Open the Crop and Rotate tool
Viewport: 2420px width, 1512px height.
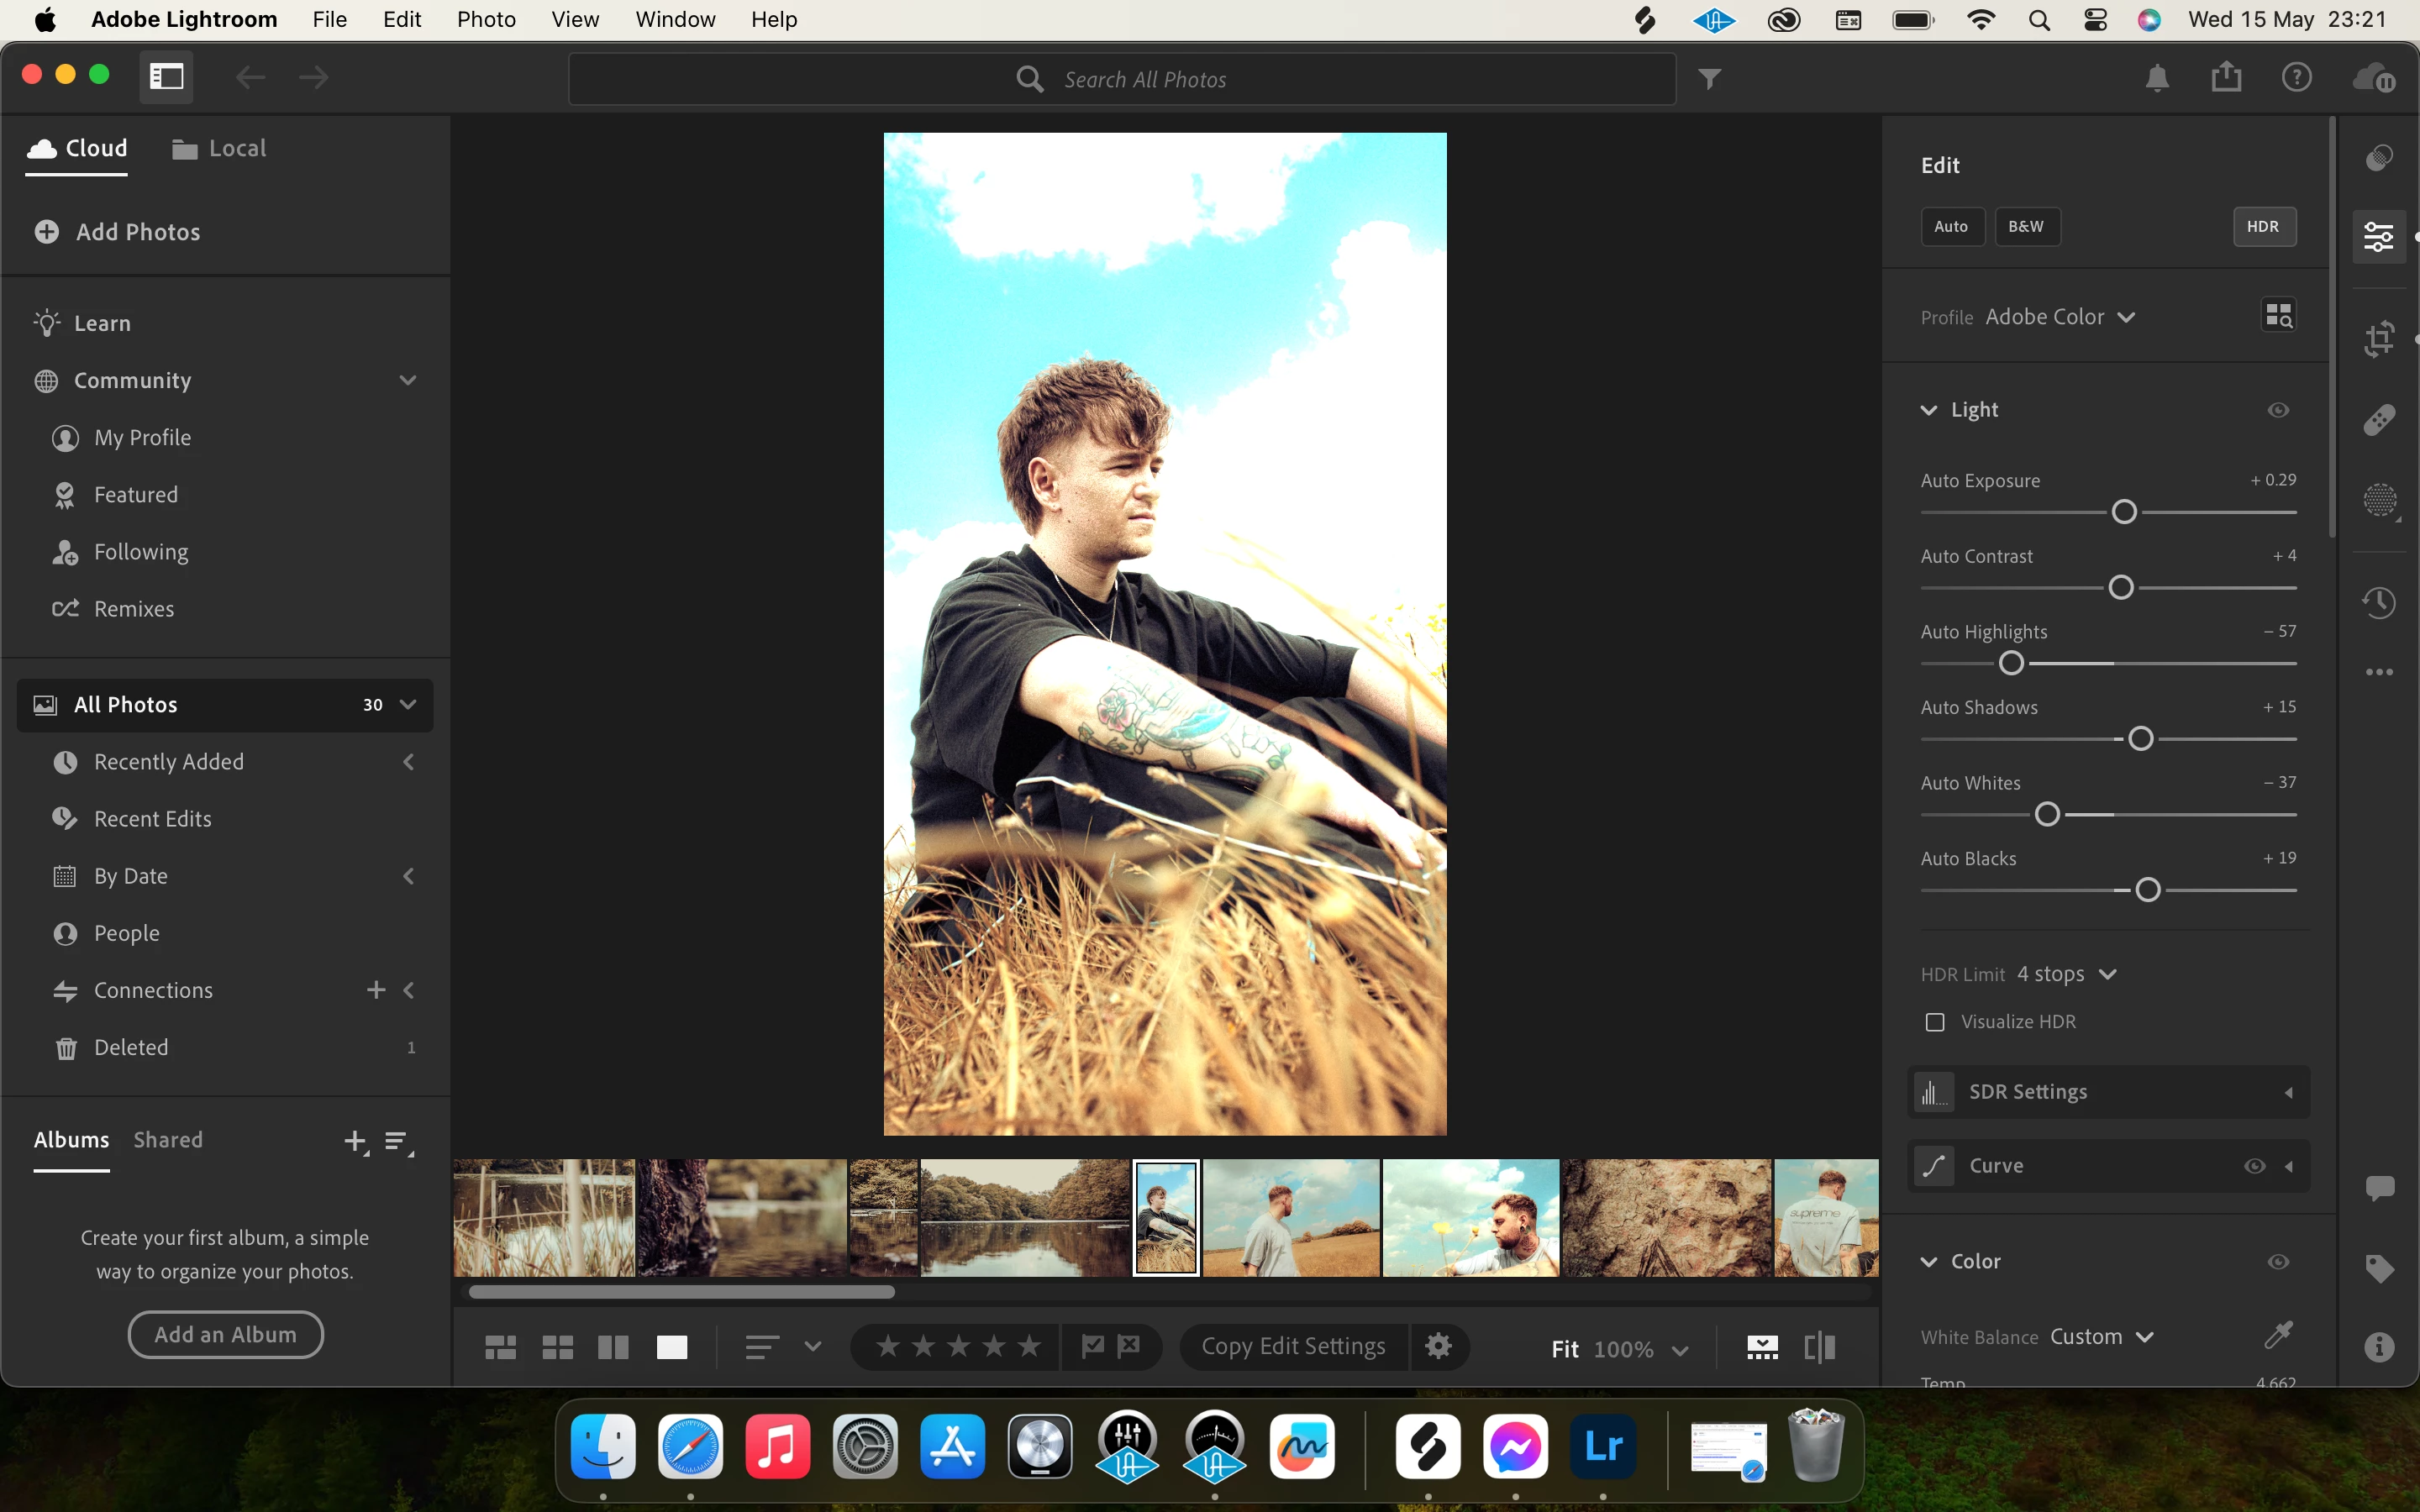tap(2379, 338)
